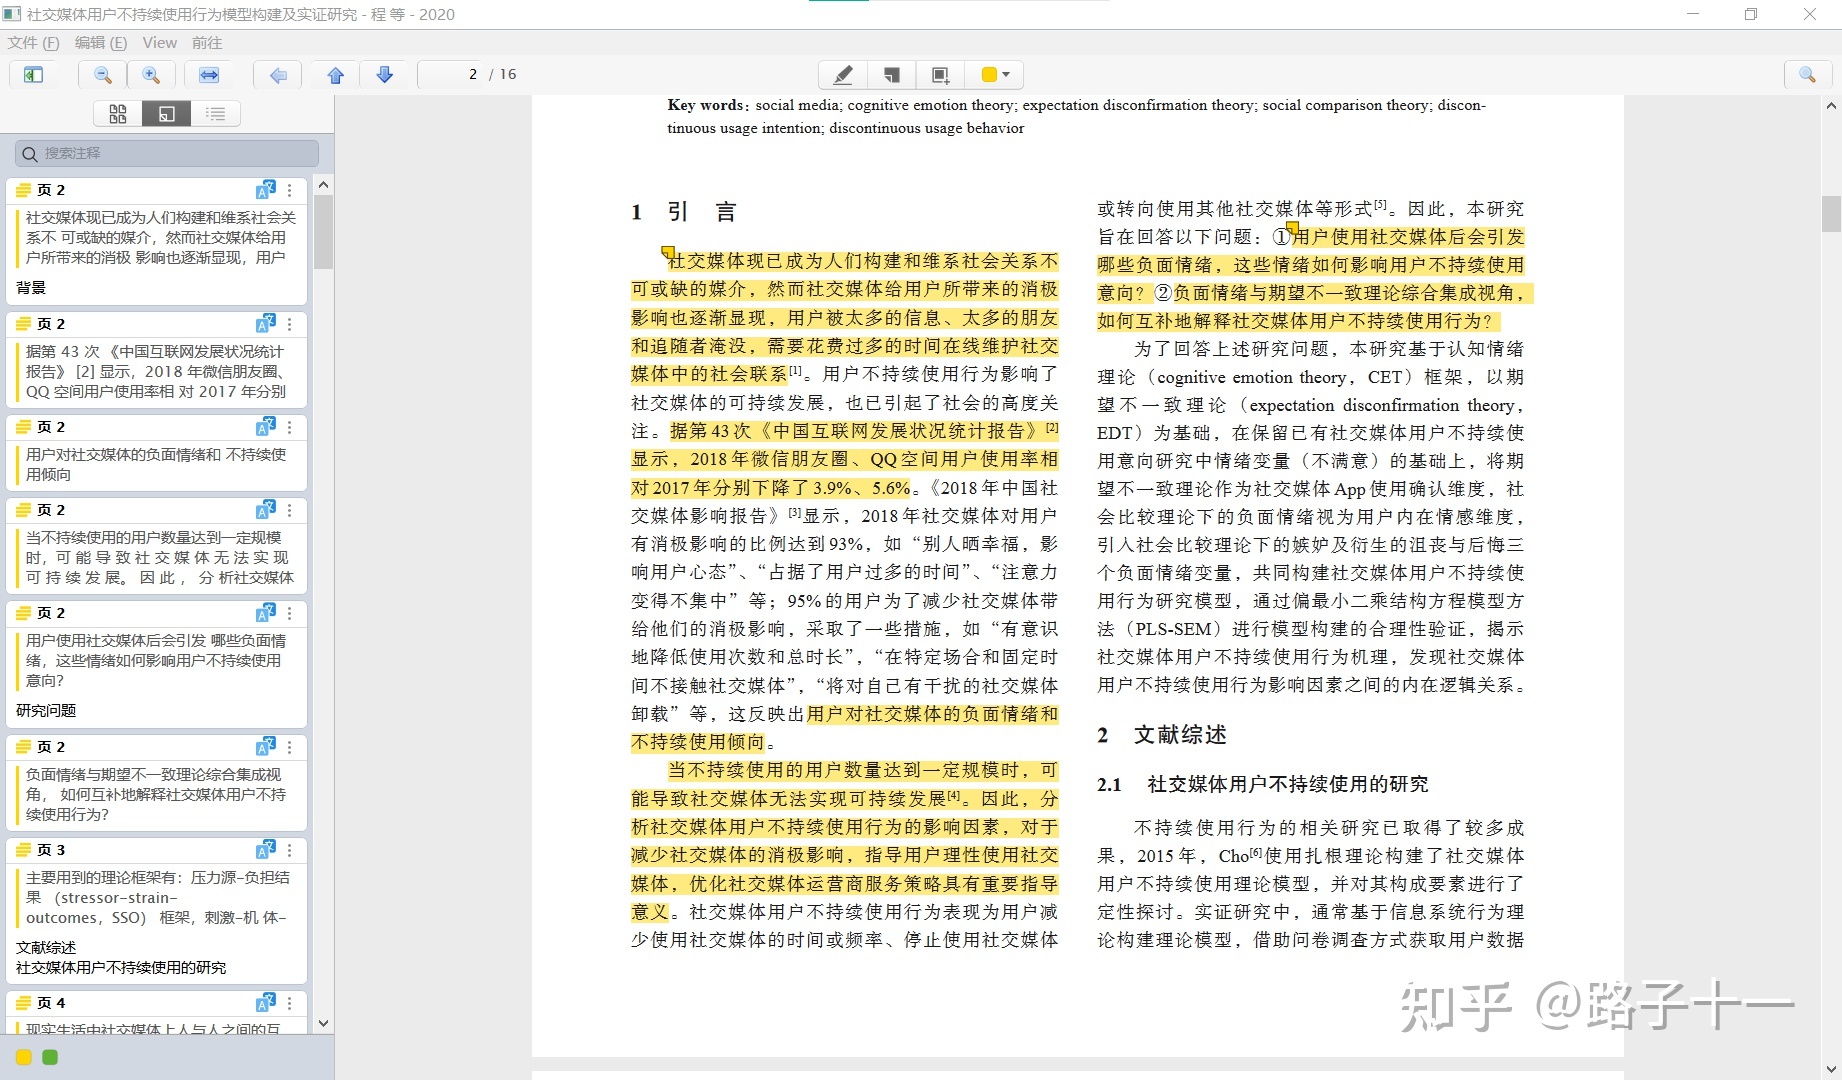Click highlight icon of 页 4 annotation card
The image size is (1842, 1080).
pos(23,1003)
